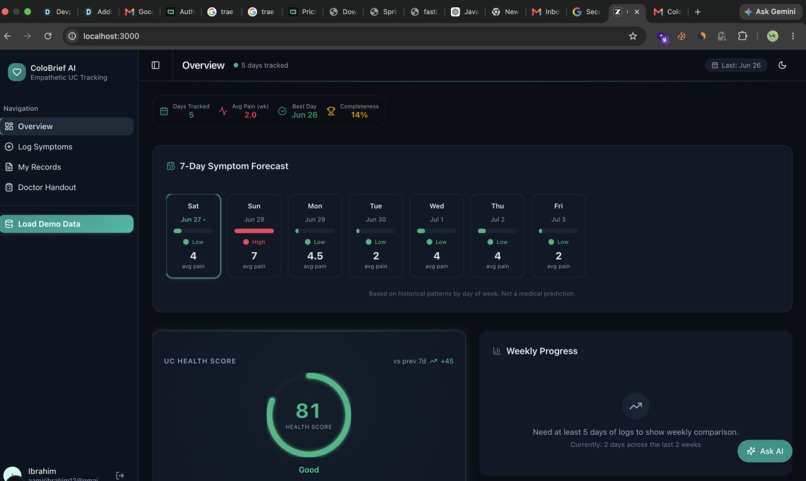Screen dimensions: 806x481
Task: Open the Overview navigation item
Action: tap(67, 126)
